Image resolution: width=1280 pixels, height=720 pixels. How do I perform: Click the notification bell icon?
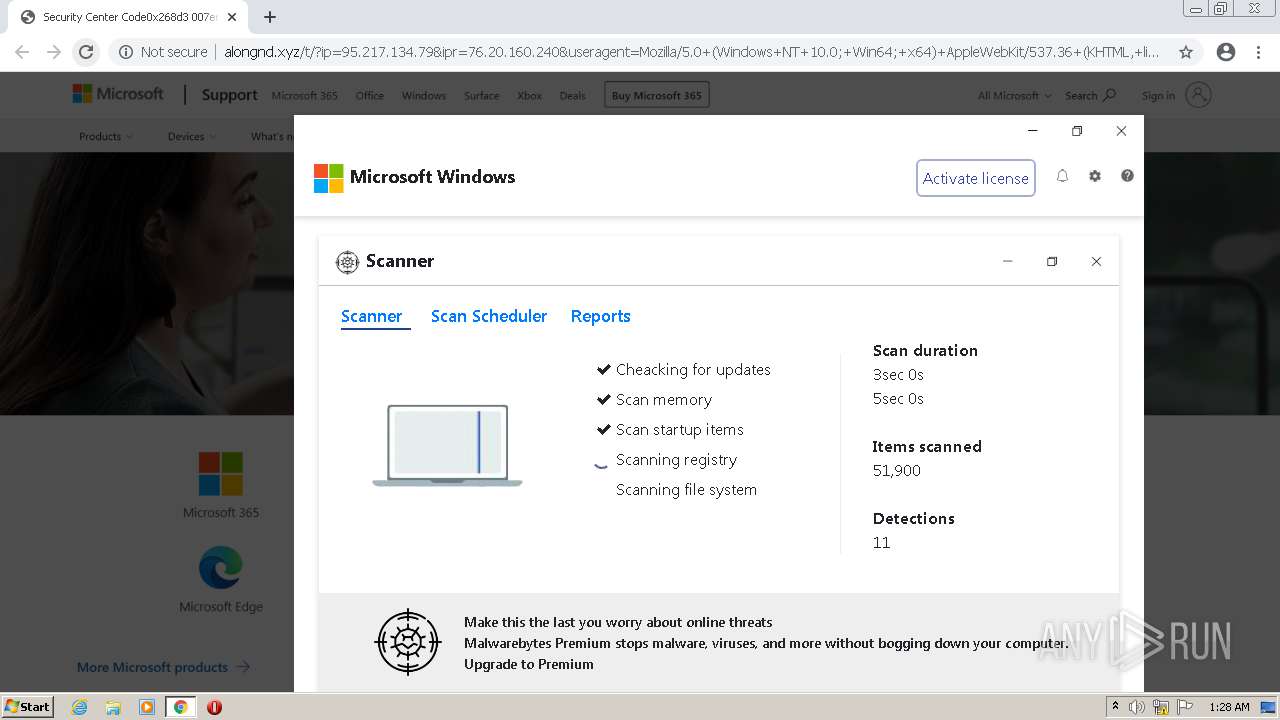pyautogui.click(x=1062, y=176)
